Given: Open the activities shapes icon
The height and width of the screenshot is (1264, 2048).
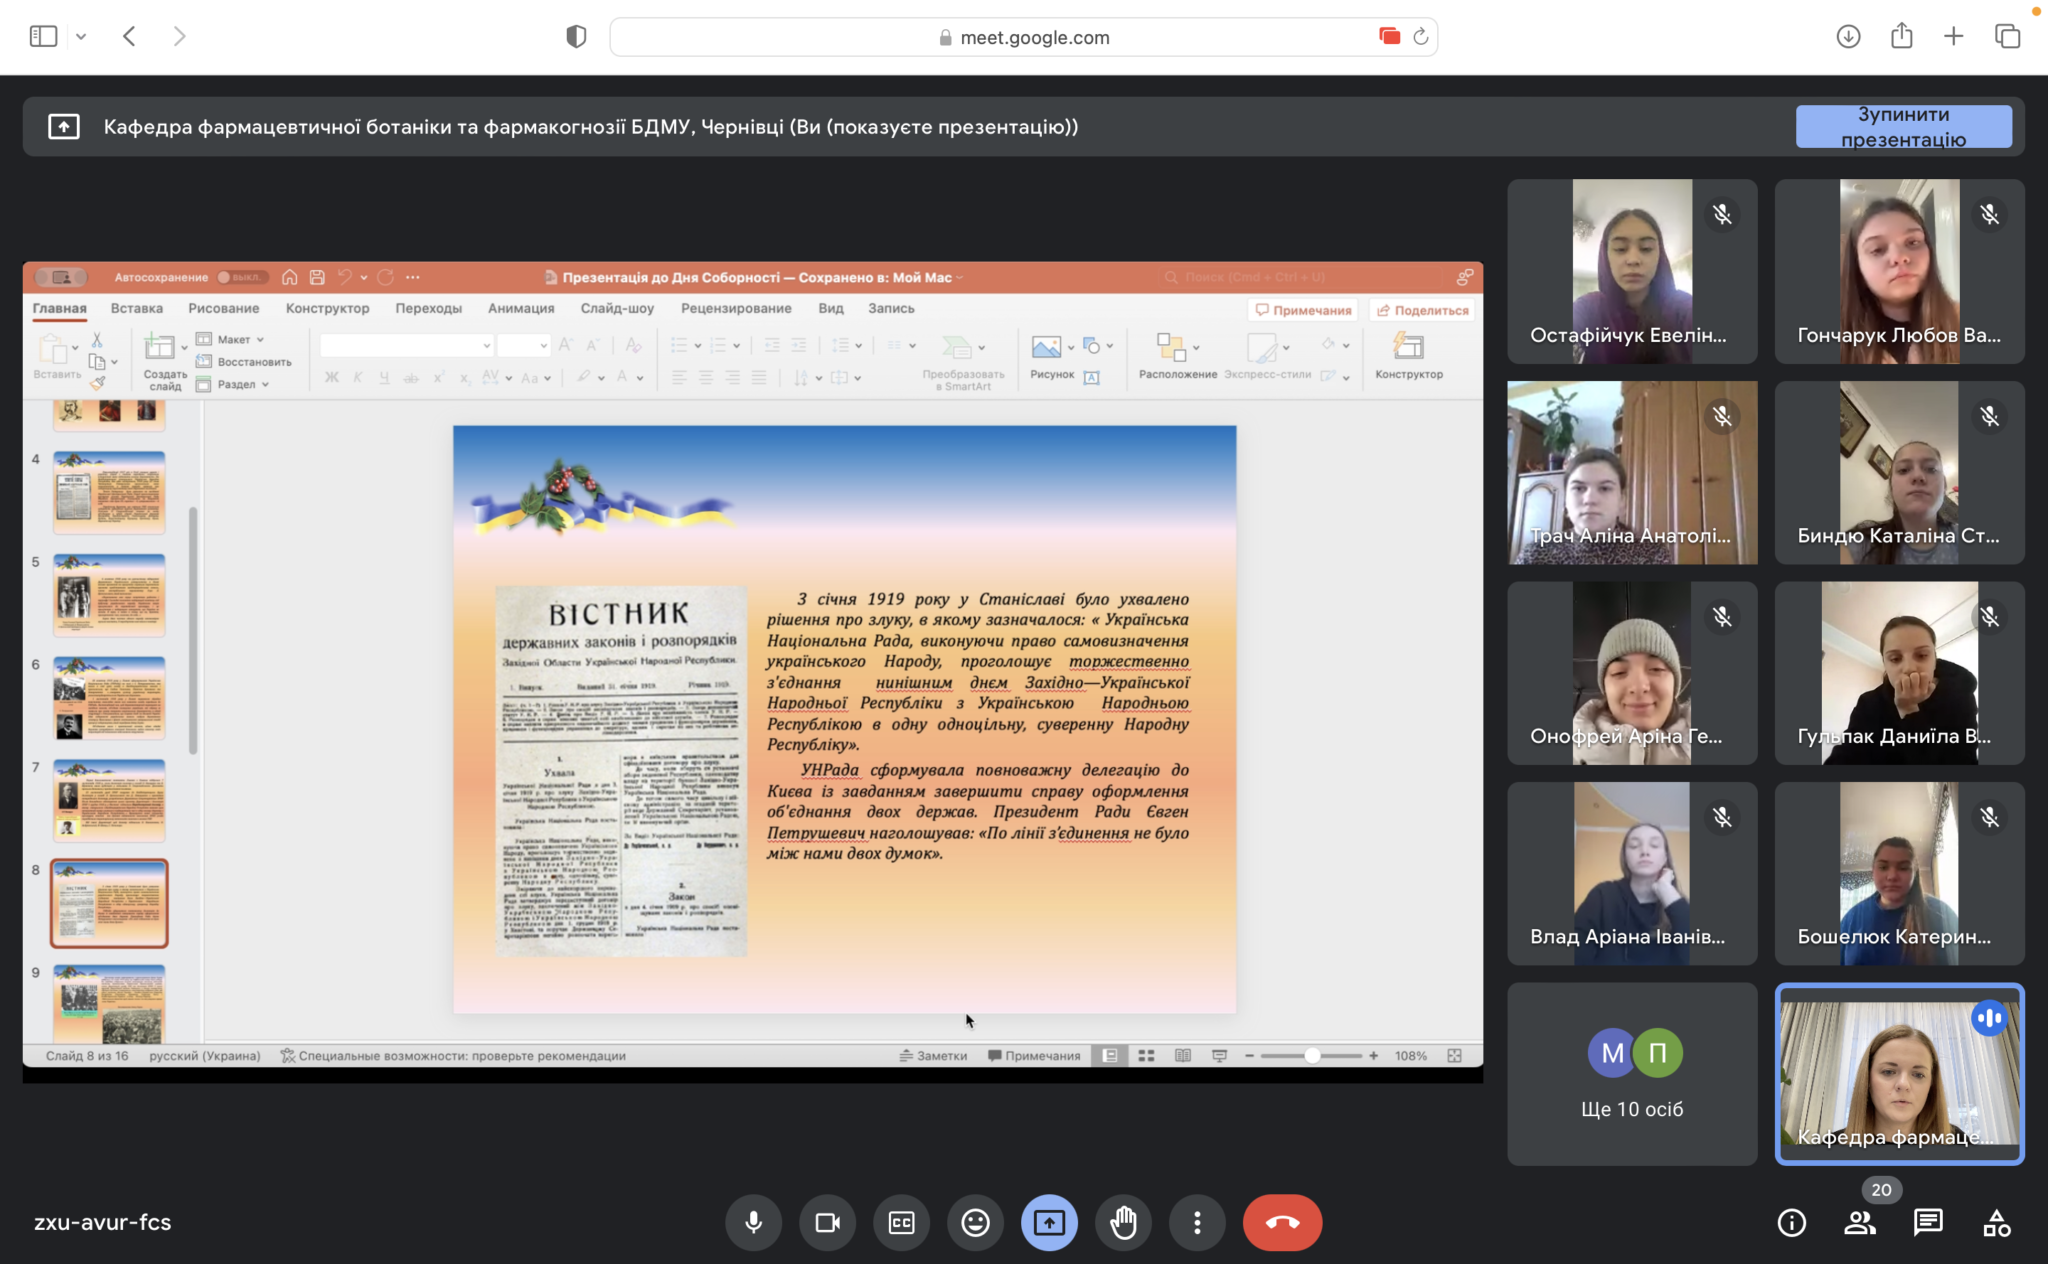Looking at the screenshot, I should (1996, 1222).
